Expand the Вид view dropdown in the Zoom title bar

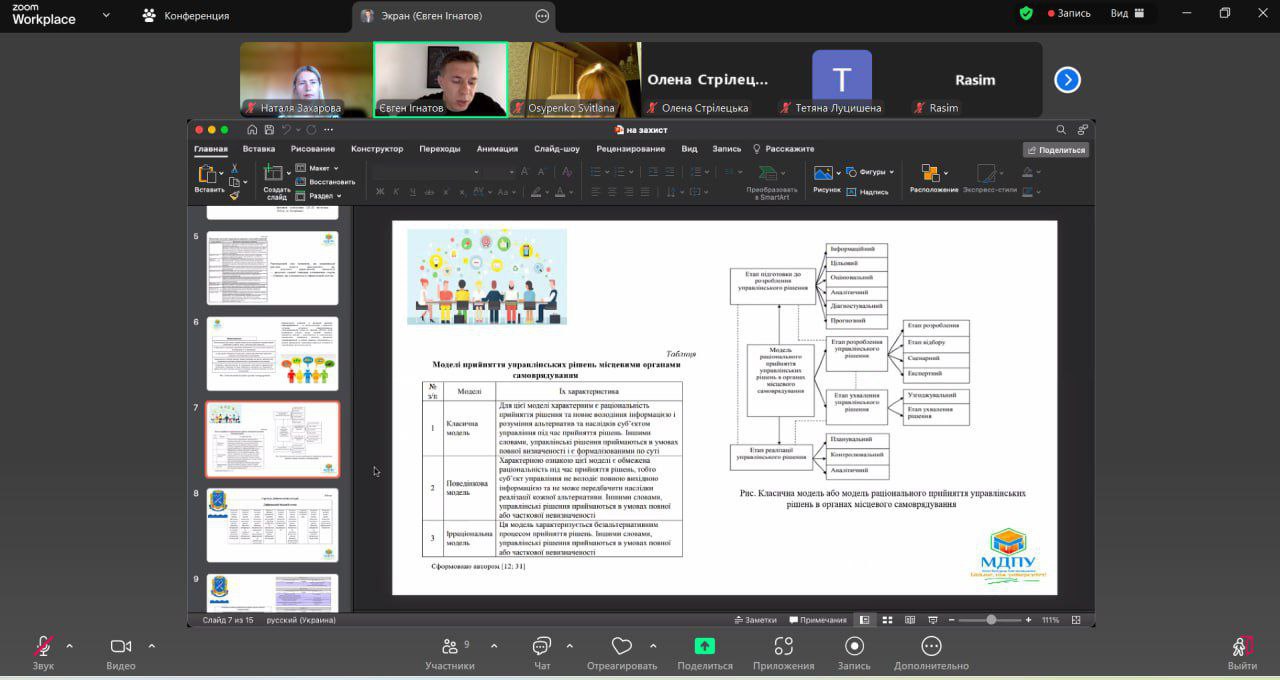point(1127,14)
